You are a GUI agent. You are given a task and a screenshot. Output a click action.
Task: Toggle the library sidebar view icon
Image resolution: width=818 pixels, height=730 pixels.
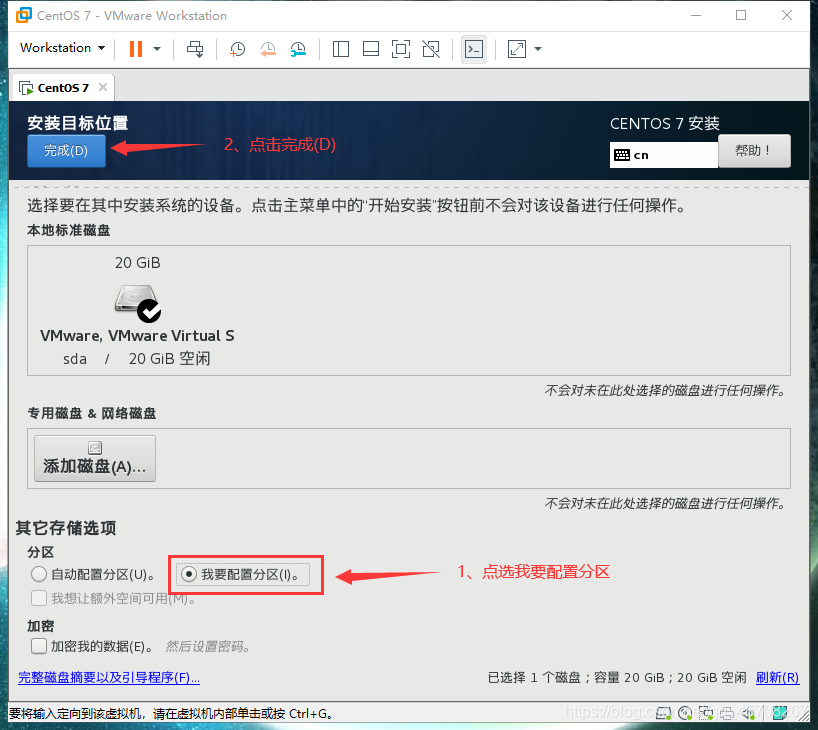pyautogui.click(x=341, y=49)
